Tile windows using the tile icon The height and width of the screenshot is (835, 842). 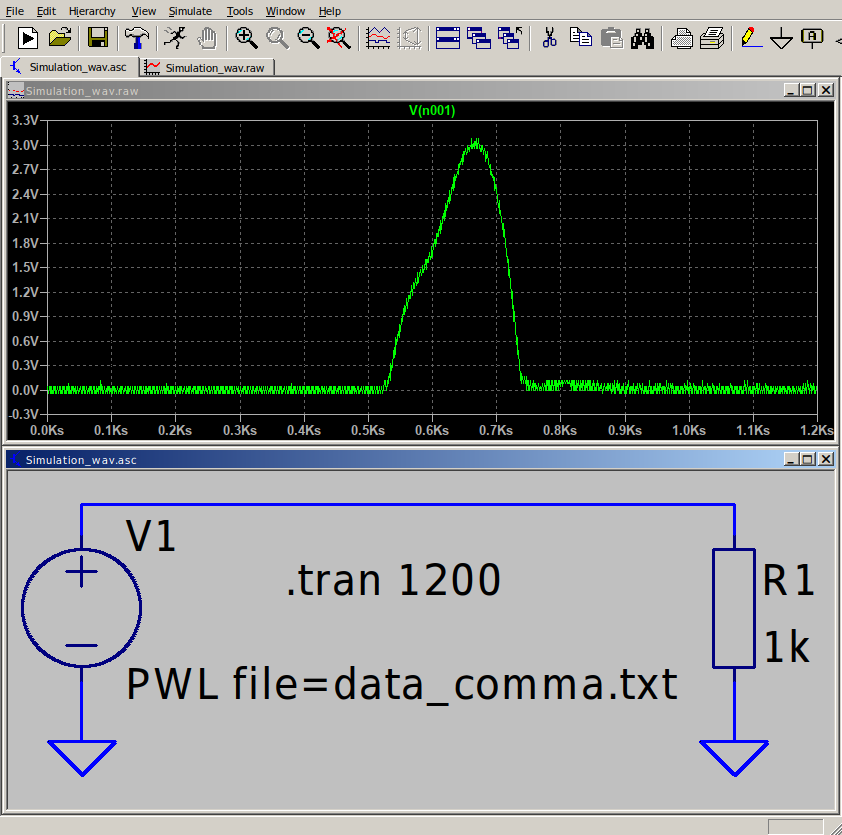pos(448,38)
